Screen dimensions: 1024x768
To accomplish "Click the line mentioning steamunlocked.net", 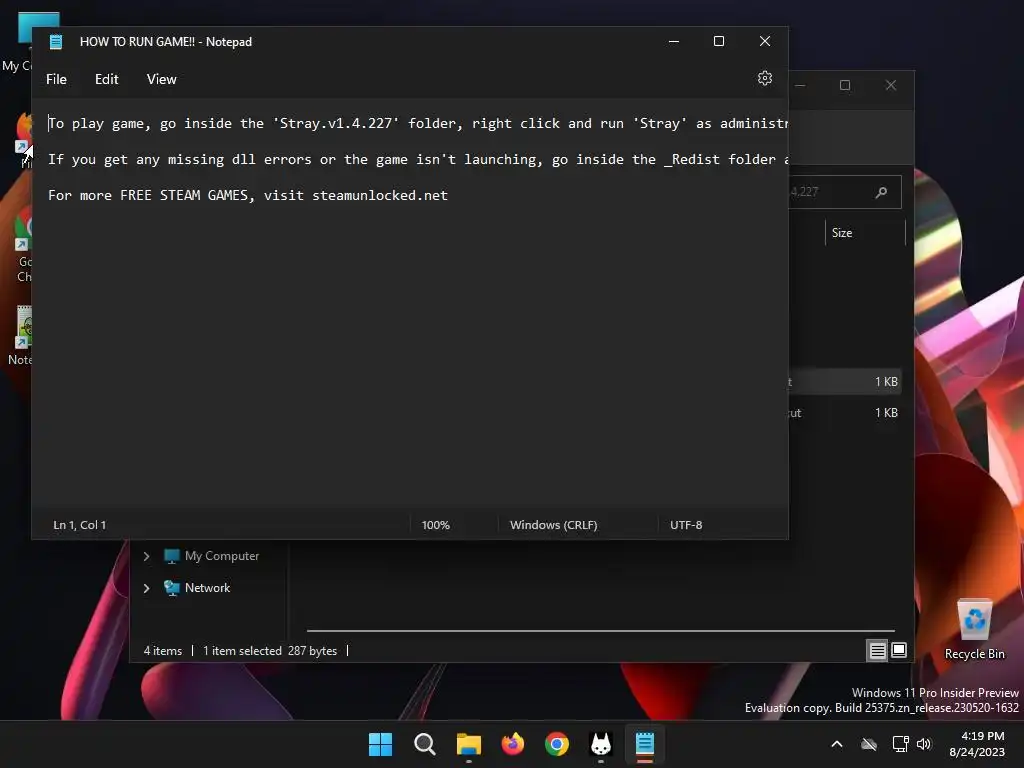I will coord(248,195).
